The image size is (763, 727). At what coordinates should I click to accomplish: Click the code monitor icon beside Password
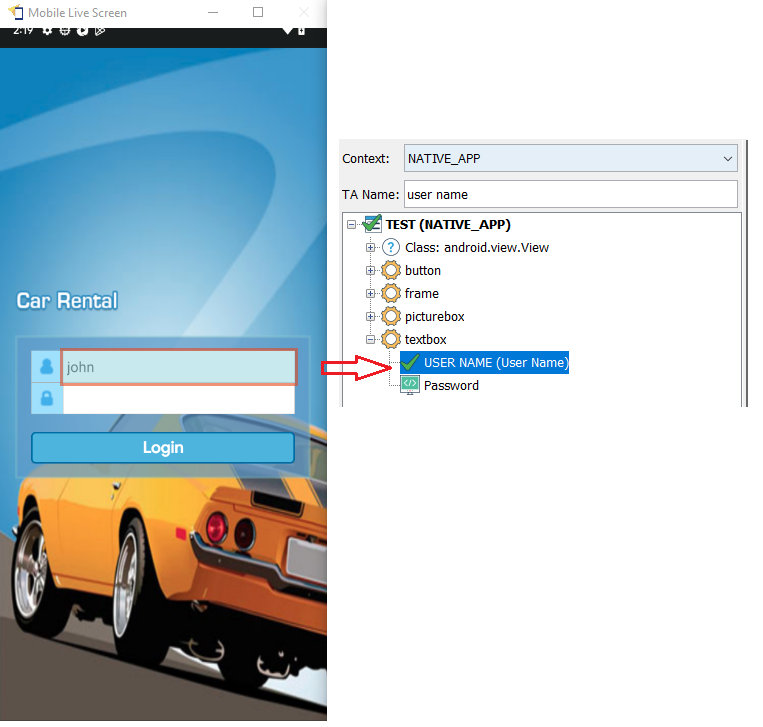(410, 385)
